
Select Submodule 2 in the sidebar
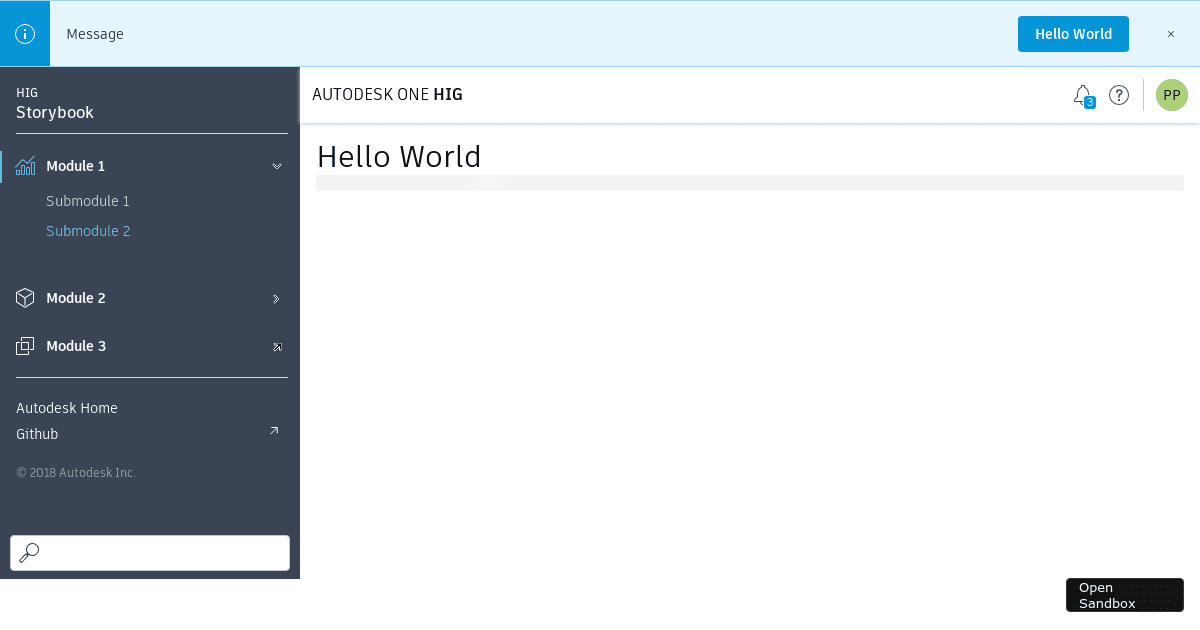pyautogui.click(x=88, y=231)
